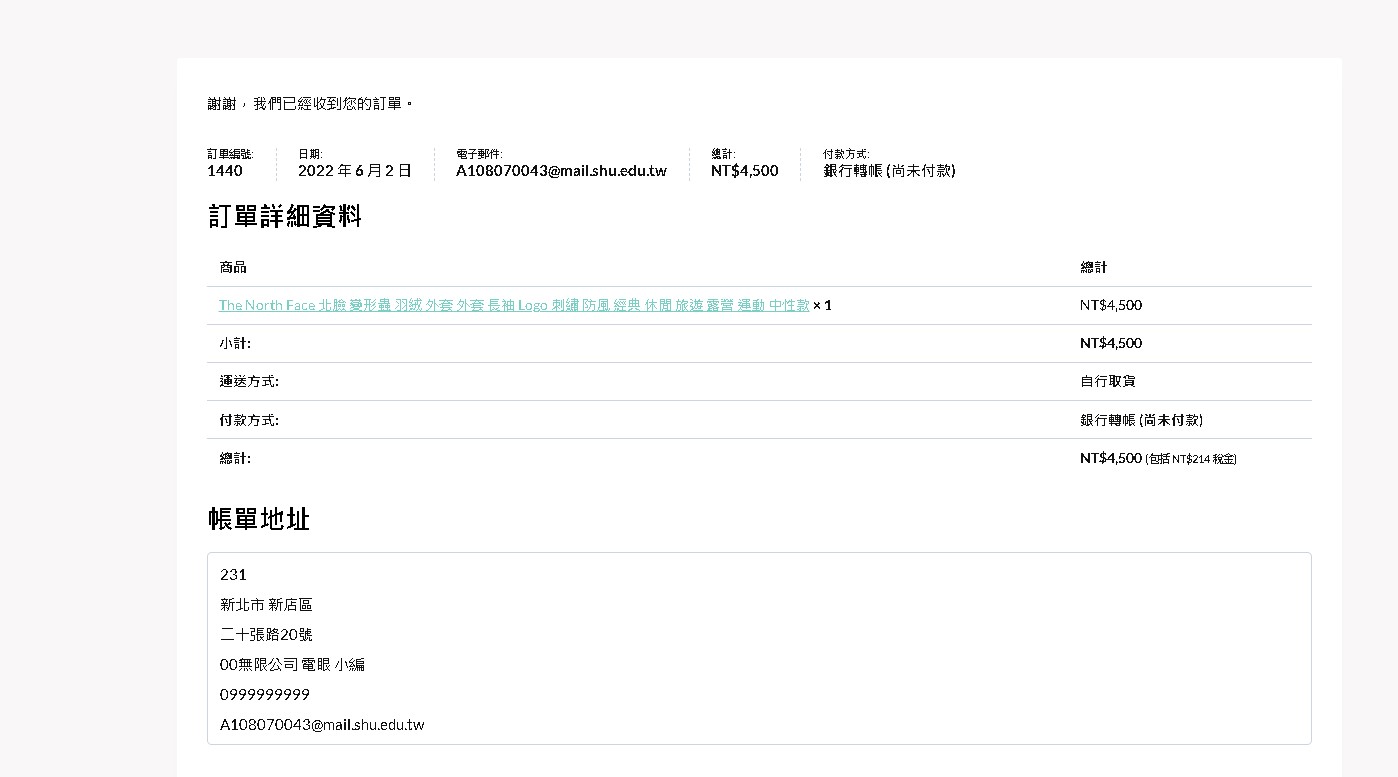Click the 訂單詳細資料 heading
1398x777 pixels.
(x=285, y=216)
